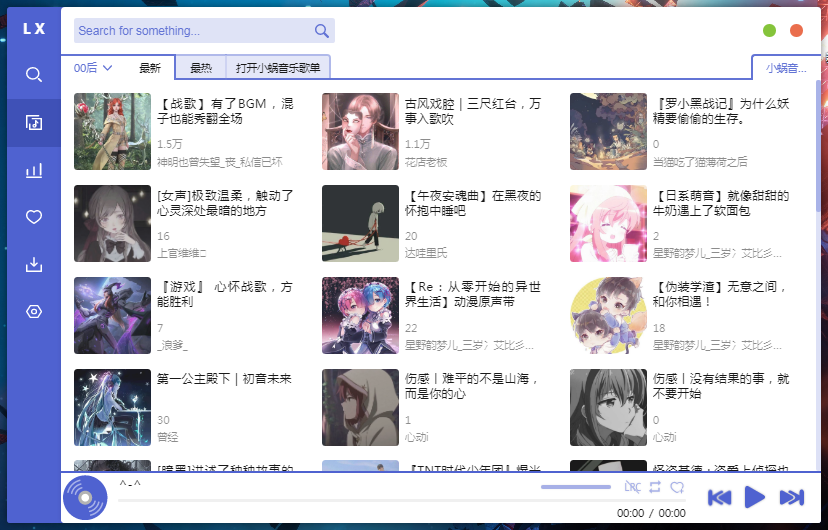Toggle desktop lyrics LRC icon
828x530 pixels.
(632, 487)
